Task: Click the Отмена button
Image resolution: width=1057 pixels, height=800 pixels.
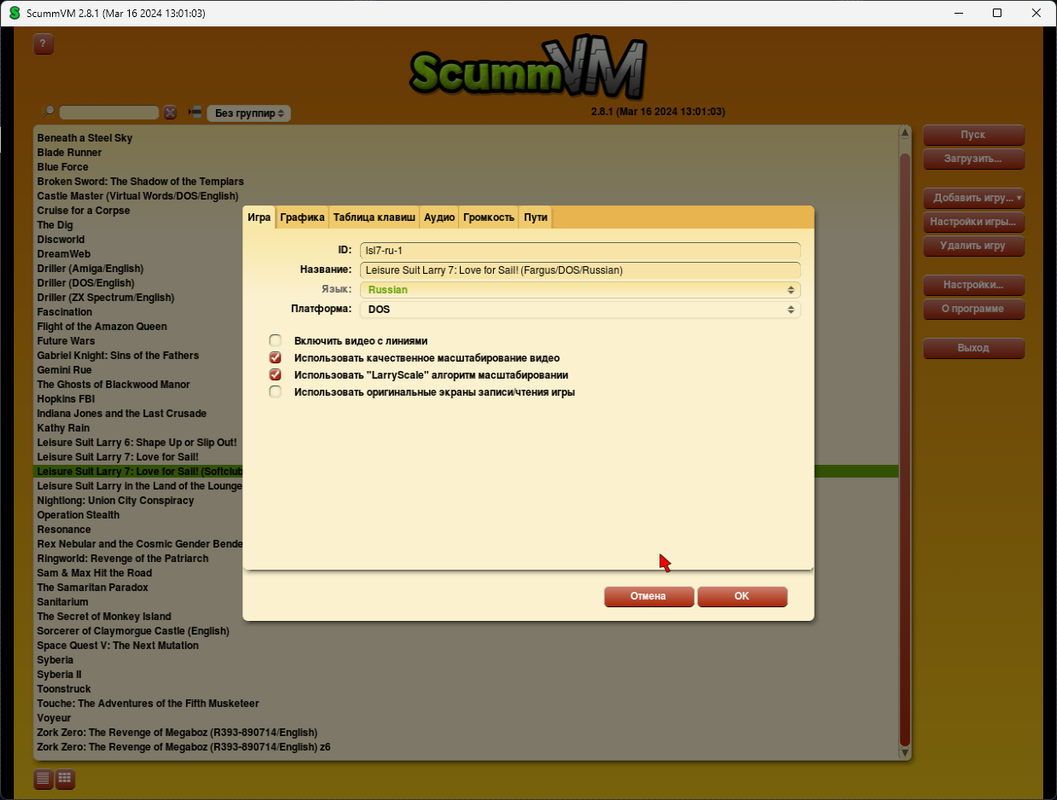Action: point(648,596)
